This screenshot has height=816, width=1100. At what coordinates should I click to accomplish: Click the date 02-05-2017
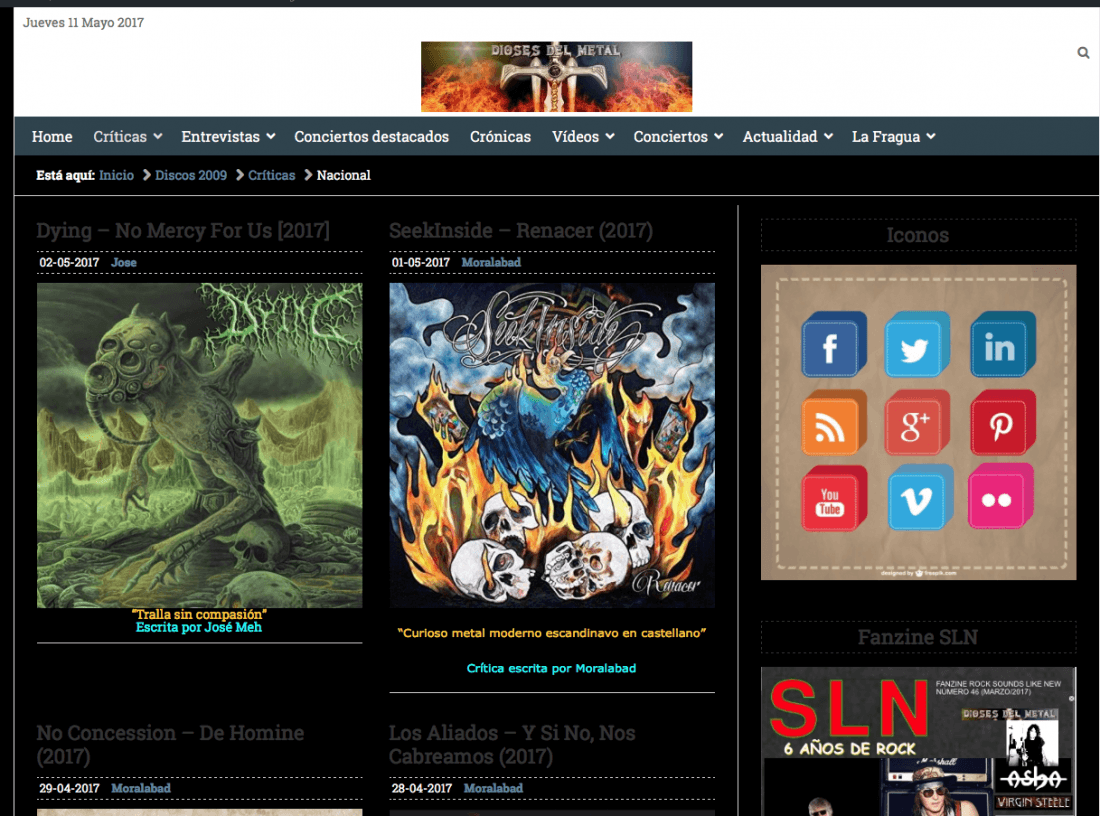pos(69,262)
